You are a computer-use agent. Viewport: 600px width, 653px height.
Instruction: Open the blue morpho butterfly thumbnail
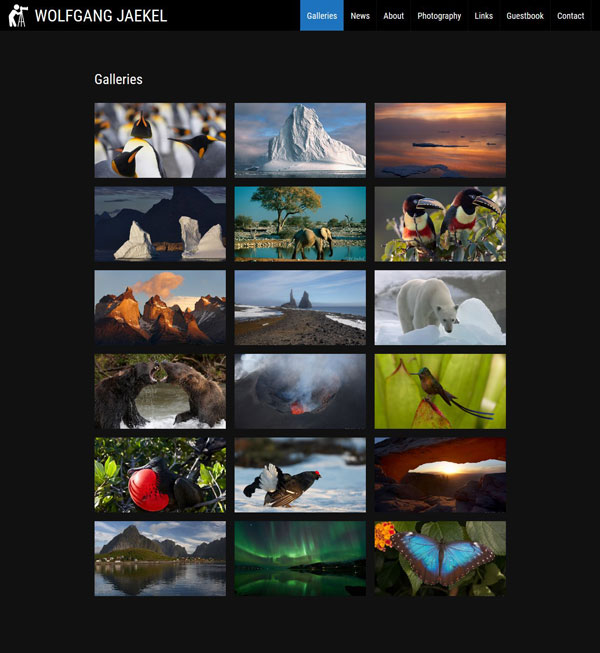coord(440,558)
